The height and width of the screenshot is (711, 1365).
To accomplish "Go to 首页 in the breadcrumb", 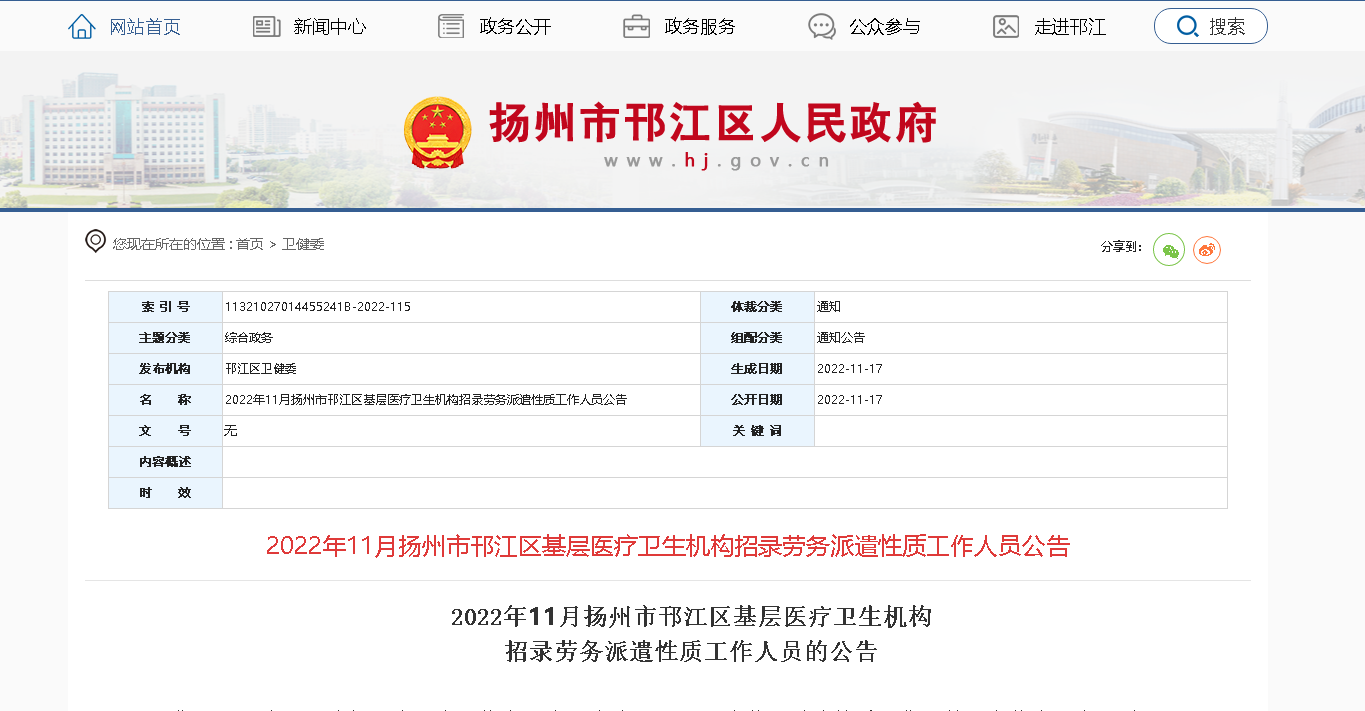I will click(x=250, y=244).
